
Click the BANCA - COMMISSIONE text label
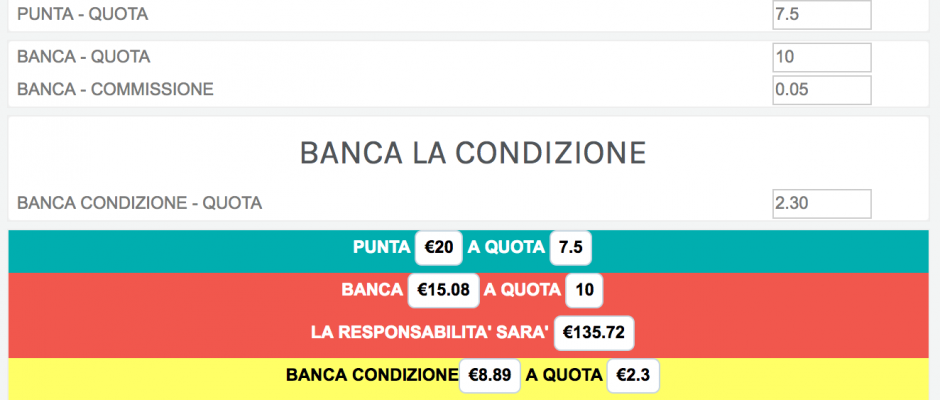pyautogui.click(x=115, y=89)
